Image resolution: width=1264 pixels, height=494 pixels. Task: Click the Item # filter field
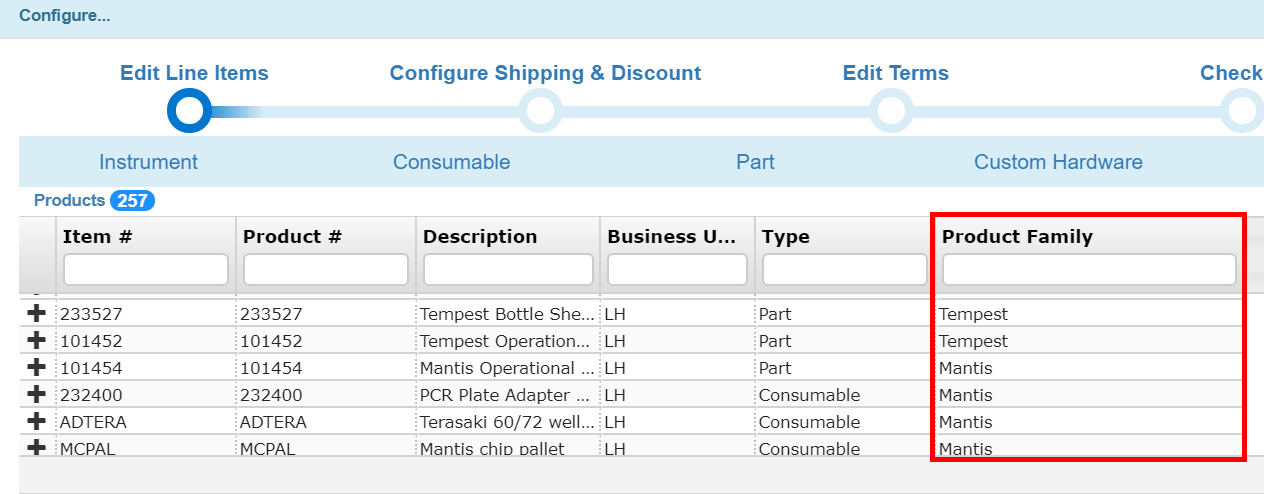(x=146, y=269)
